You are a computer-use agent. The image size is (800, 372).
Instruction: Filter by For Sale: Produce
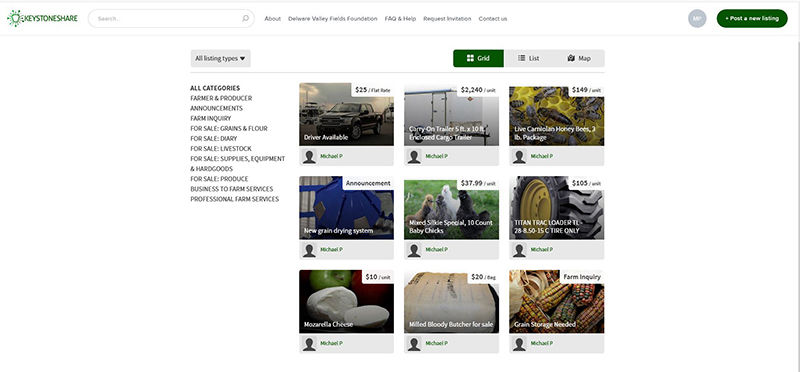click(x=219, y=179)
